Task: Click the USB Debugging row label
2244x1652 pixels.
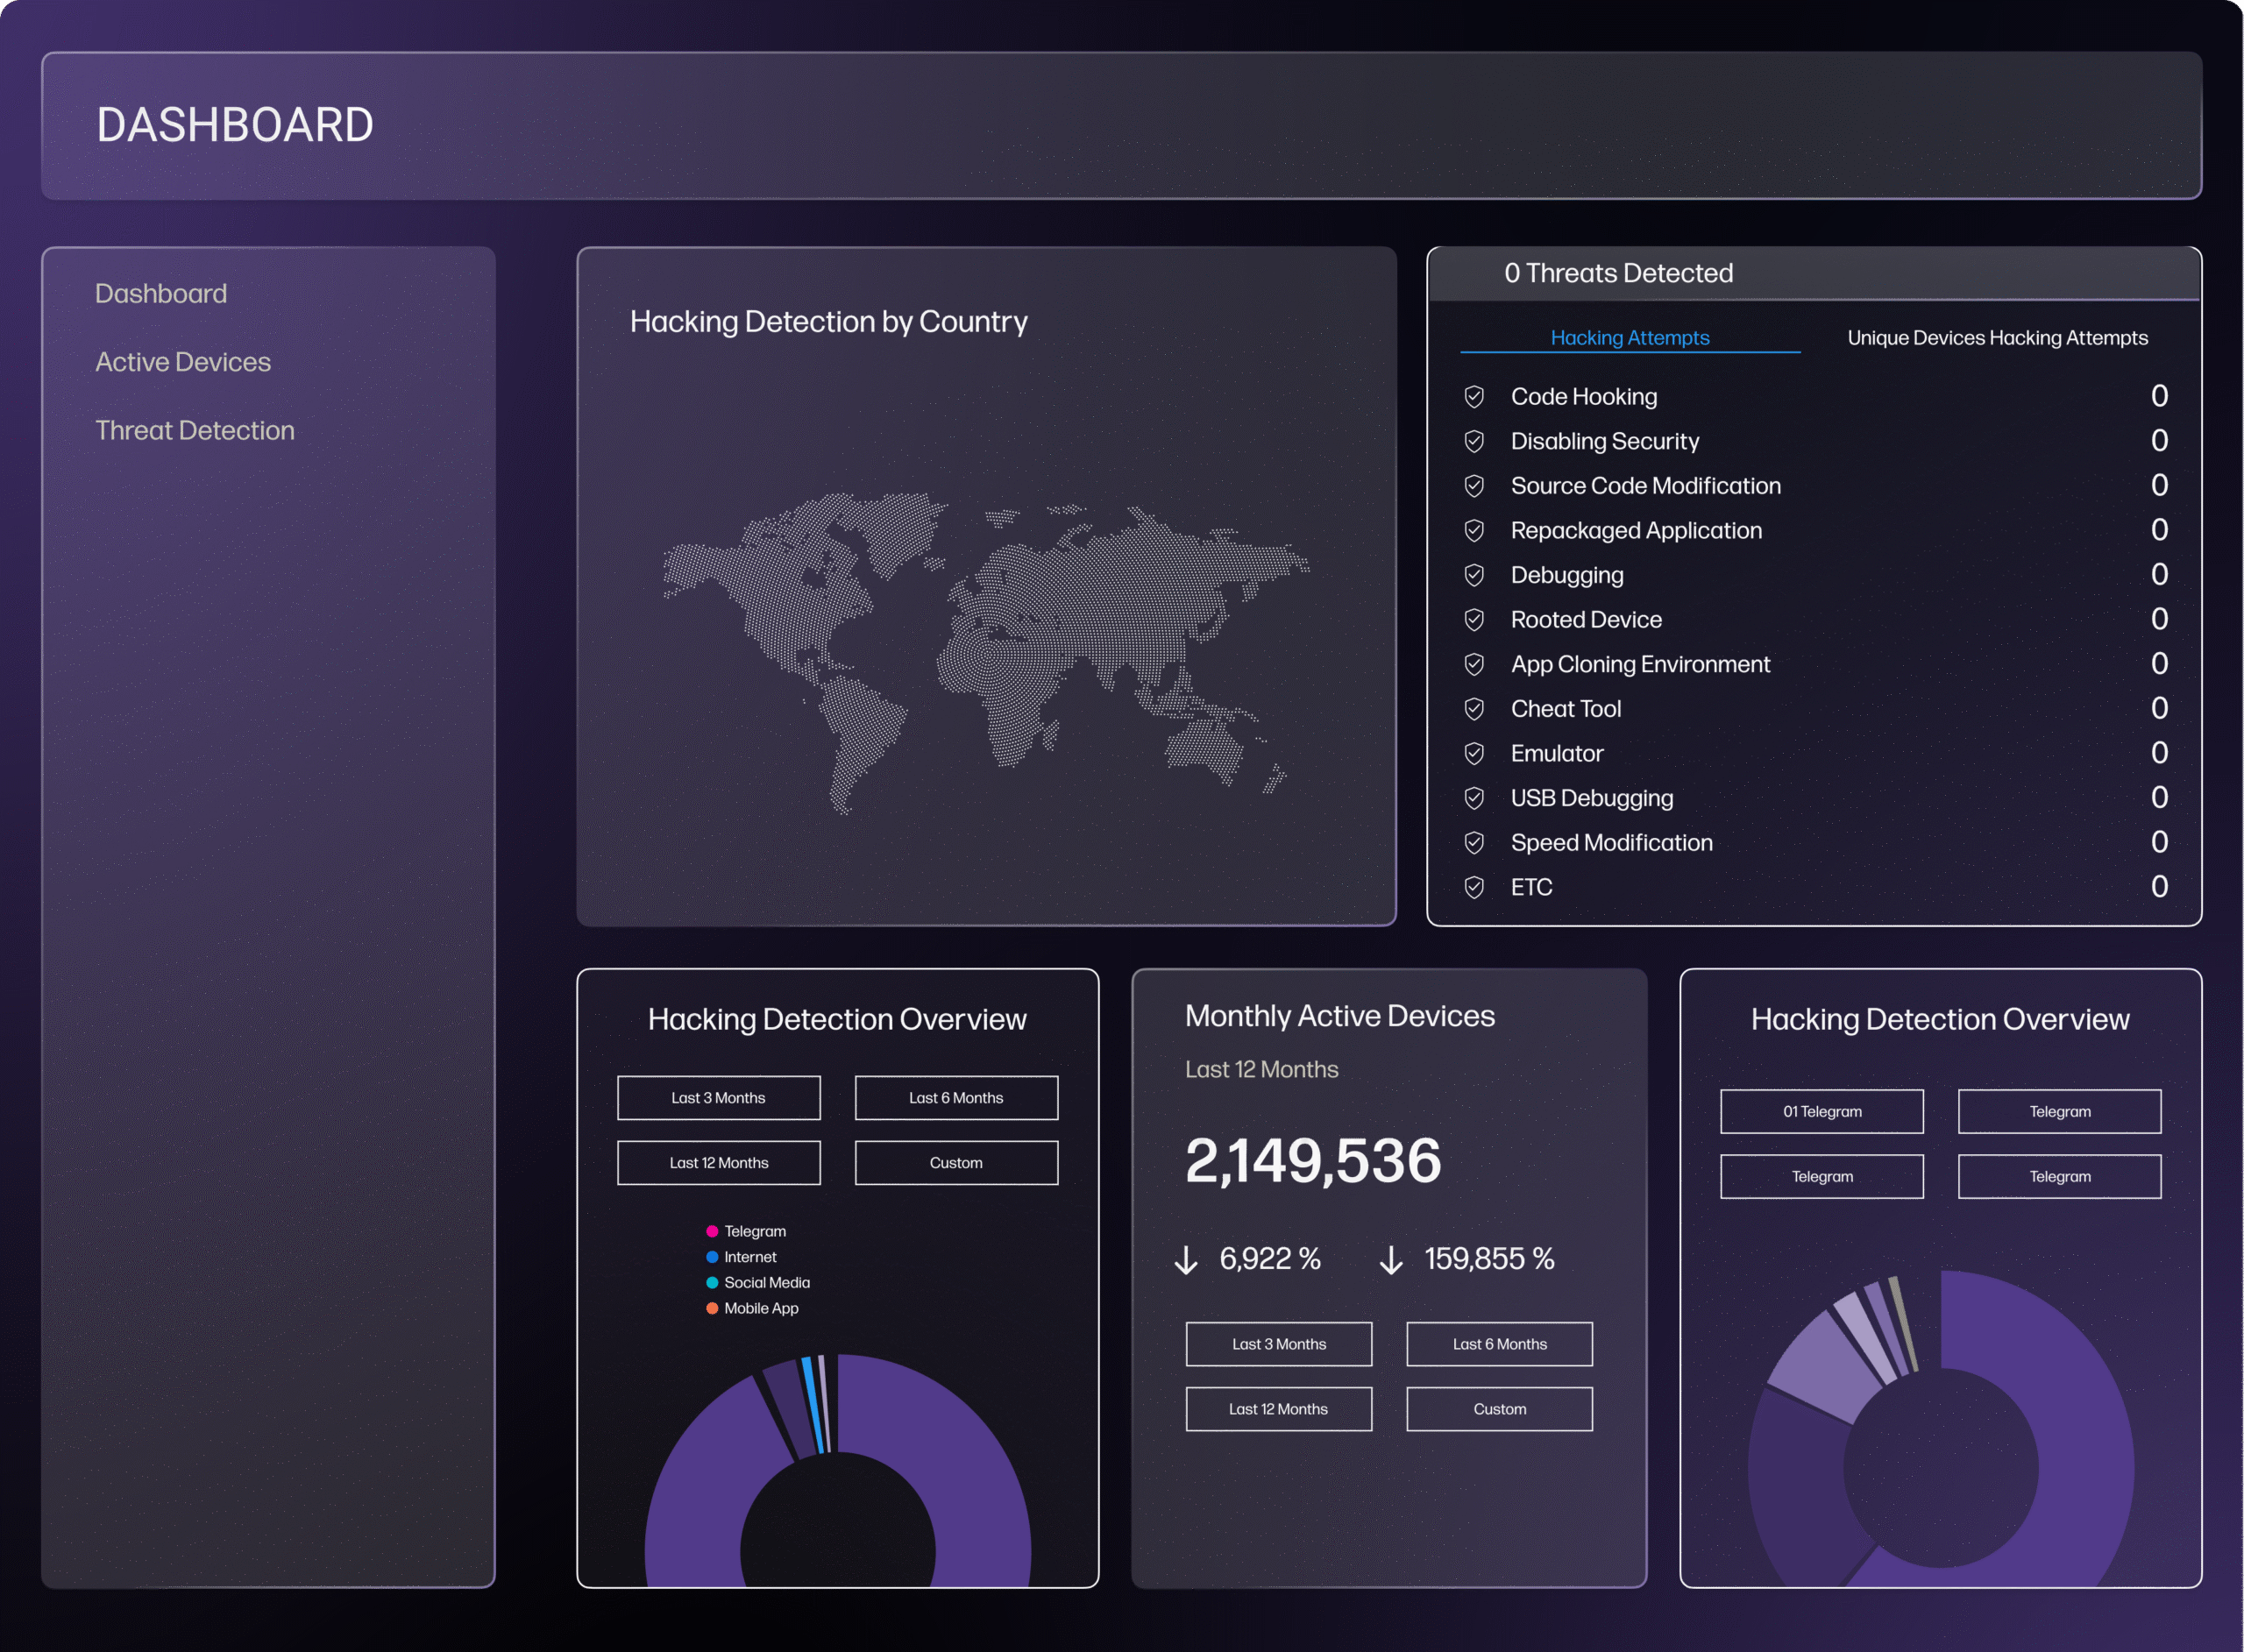Action: tap(1592, 798)
